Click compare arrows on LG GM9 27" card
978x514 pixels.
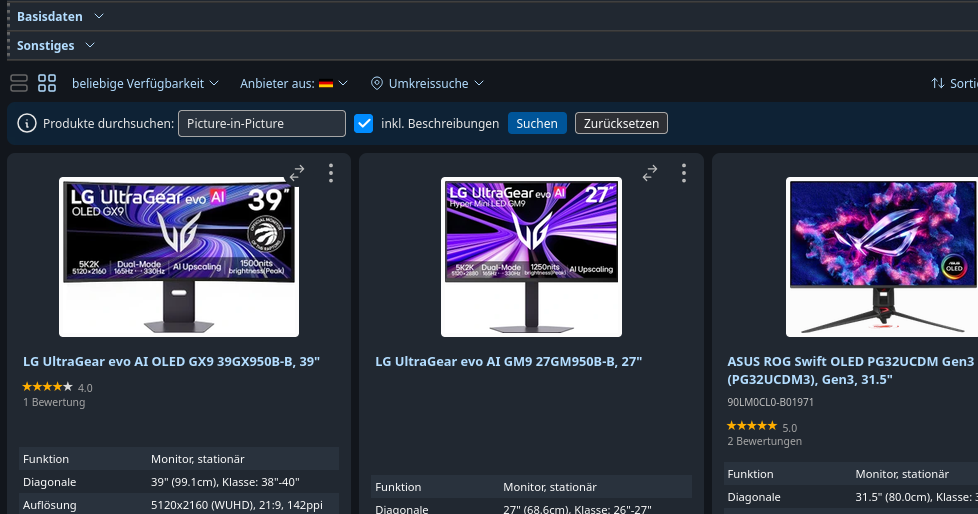[650, 173]
